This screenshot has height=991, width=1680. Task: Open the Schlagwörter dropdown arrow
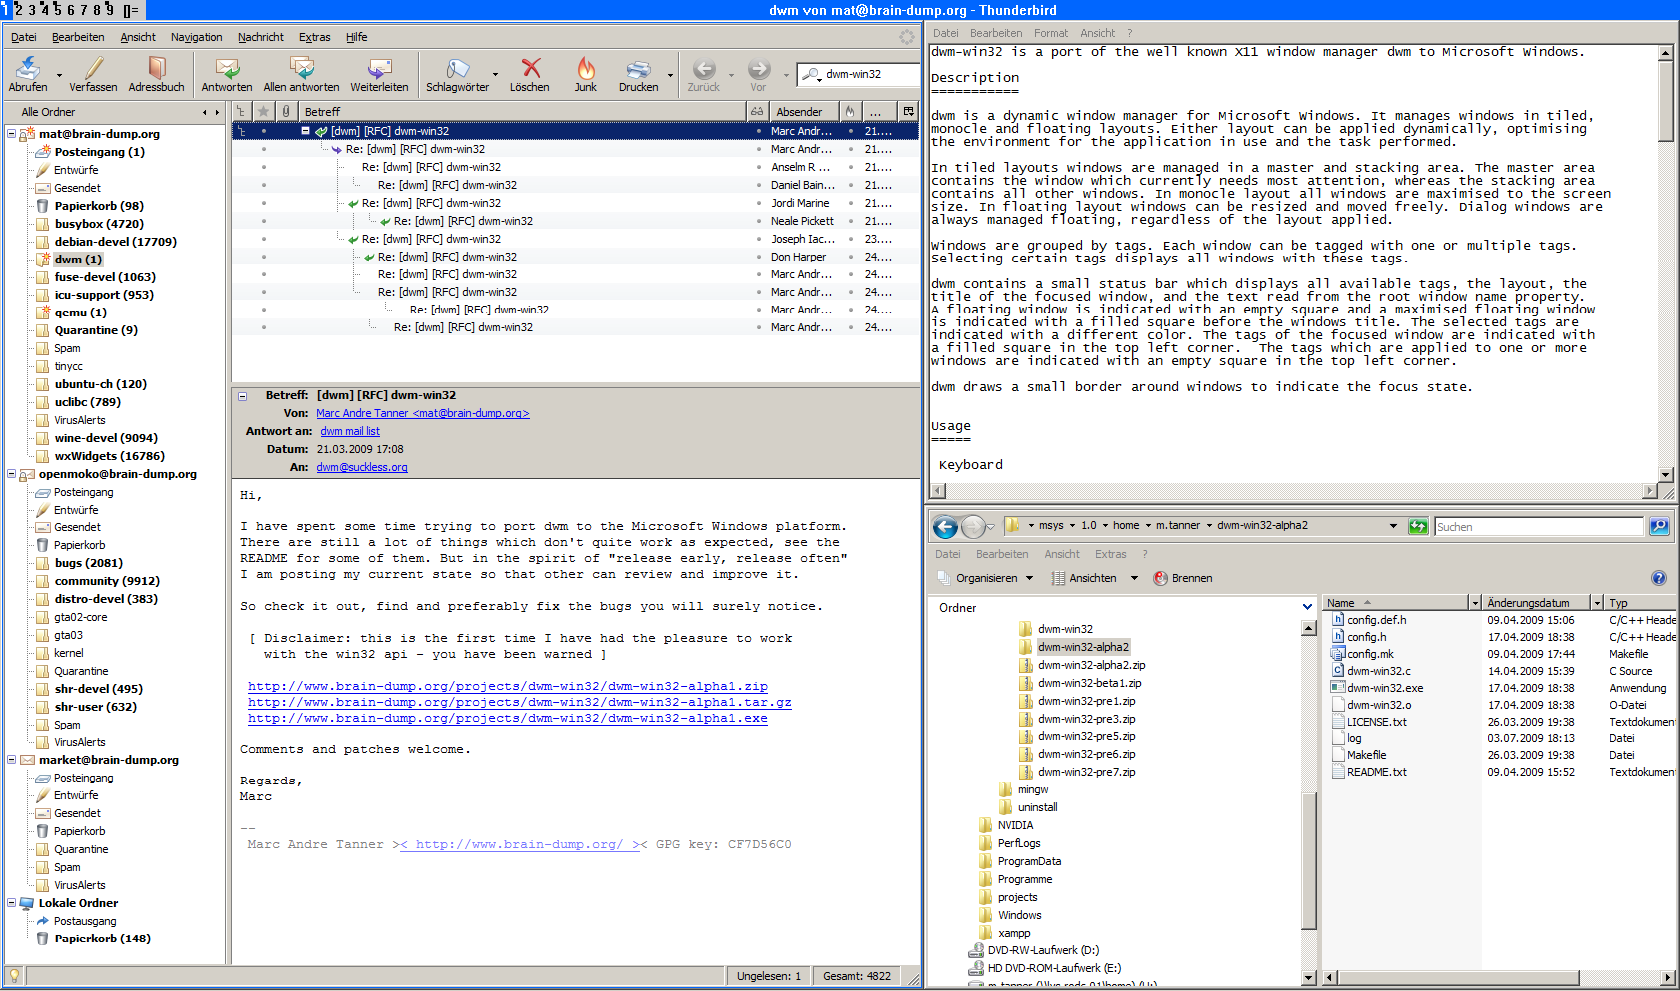[495, 75]
